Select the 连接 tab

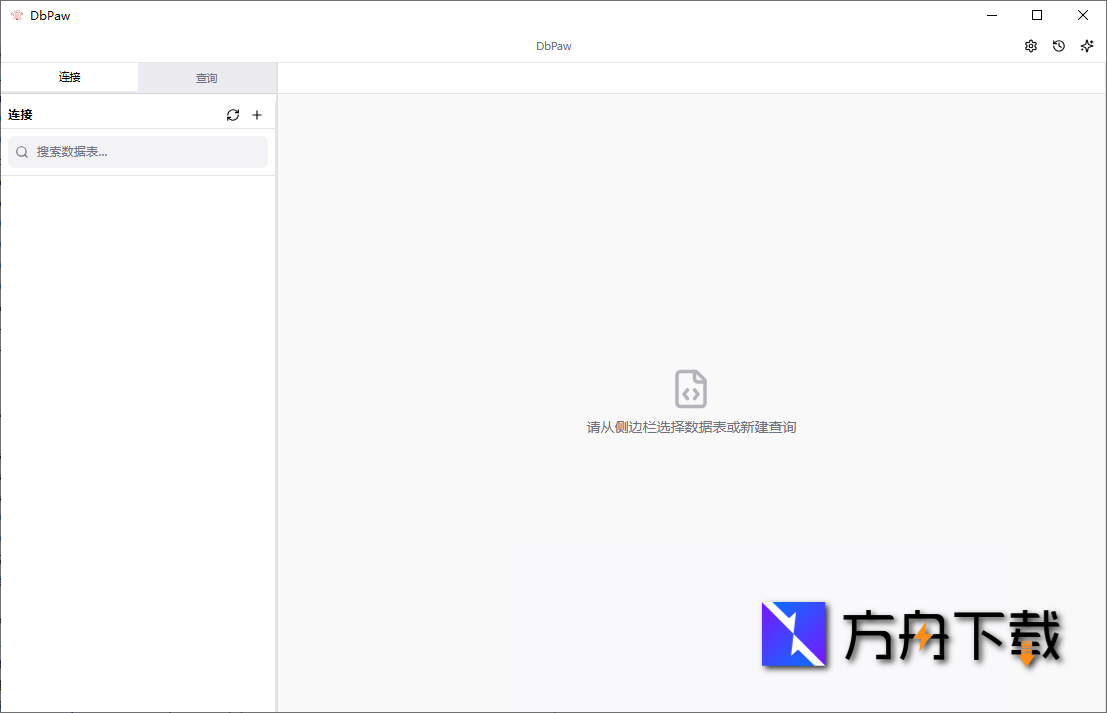pyautogui.click(x=69, y=77)
